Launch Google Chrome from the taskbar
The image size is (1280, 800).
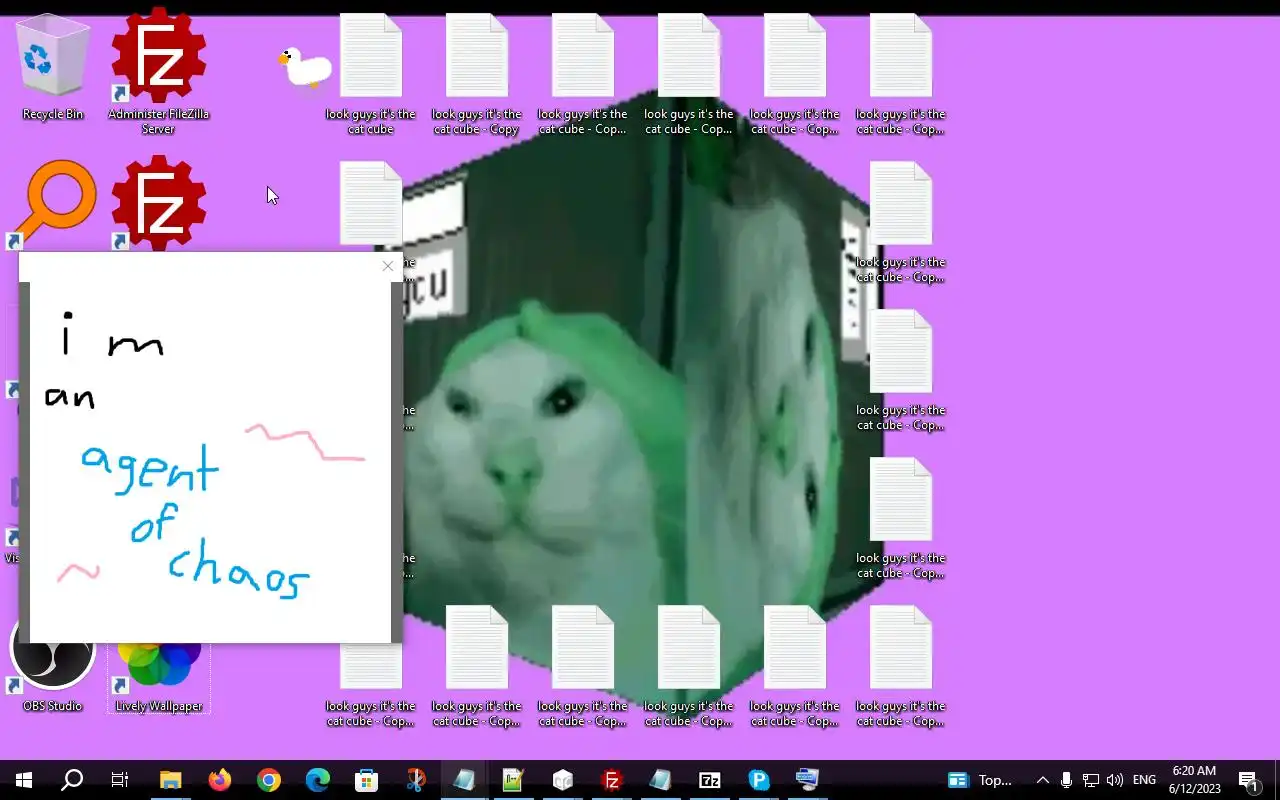[x=268, y=780]
